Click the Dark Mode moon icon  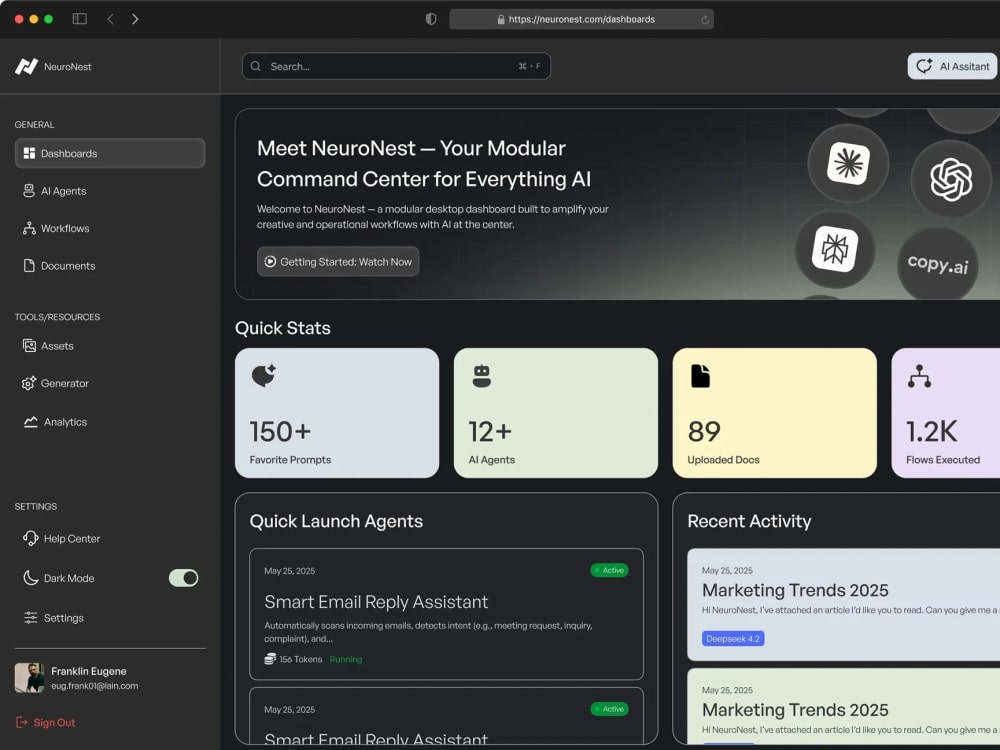[x=31, y=578]
